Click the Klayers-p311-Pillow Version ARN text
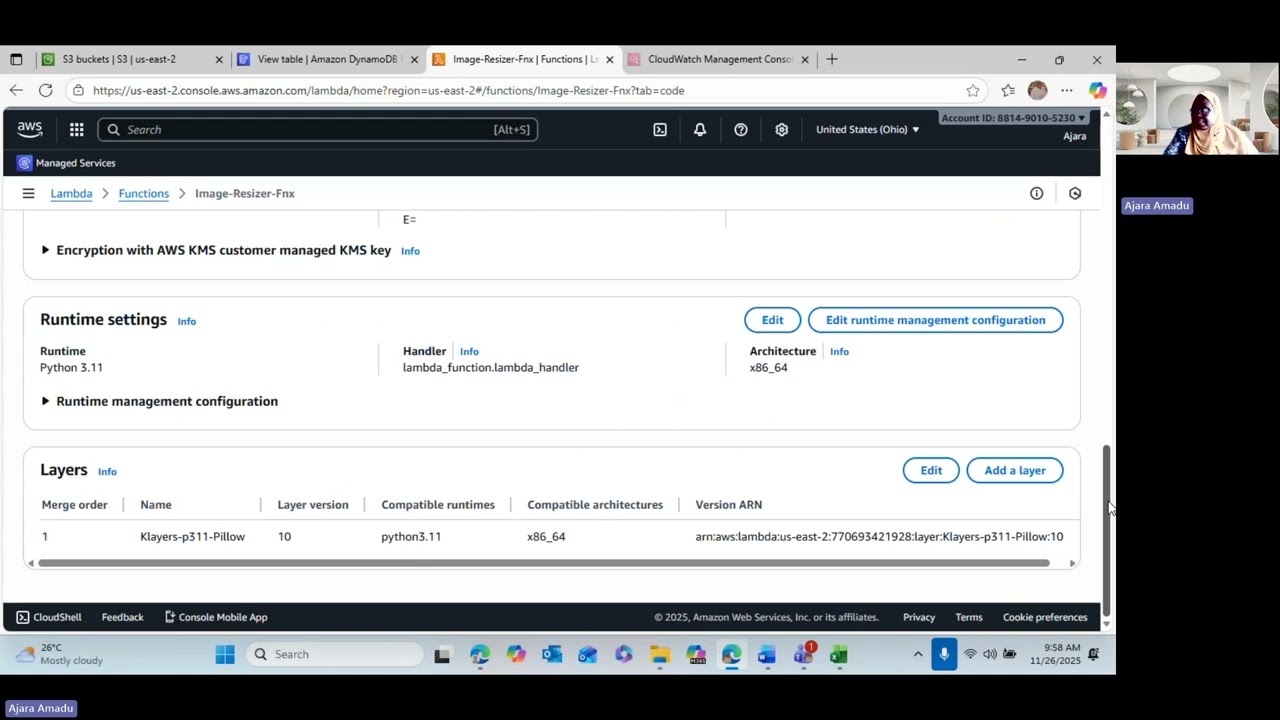The image size is (1280, 720). click(x=879, y=537)
